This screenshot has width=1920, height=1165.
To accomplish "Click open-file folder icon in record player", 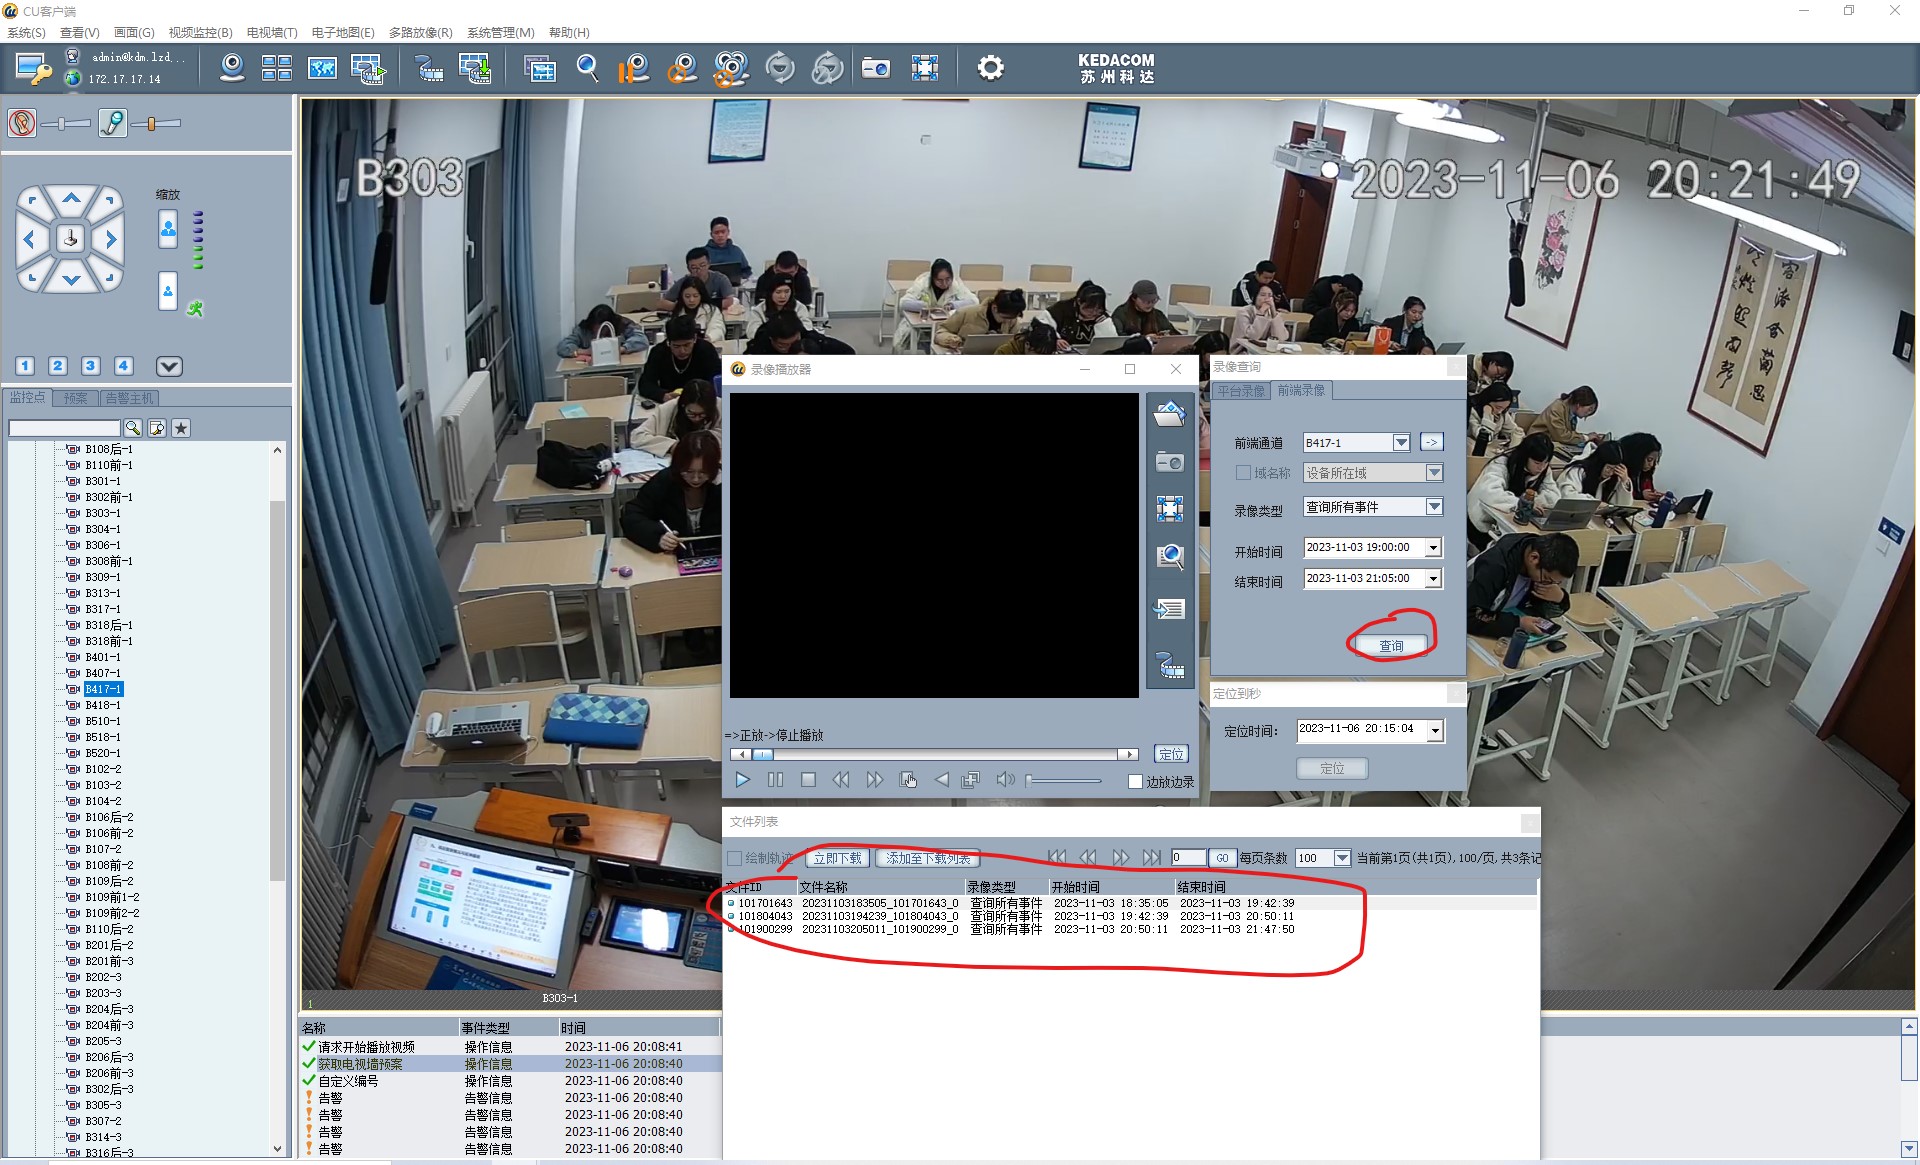I will click(1169, 414).
